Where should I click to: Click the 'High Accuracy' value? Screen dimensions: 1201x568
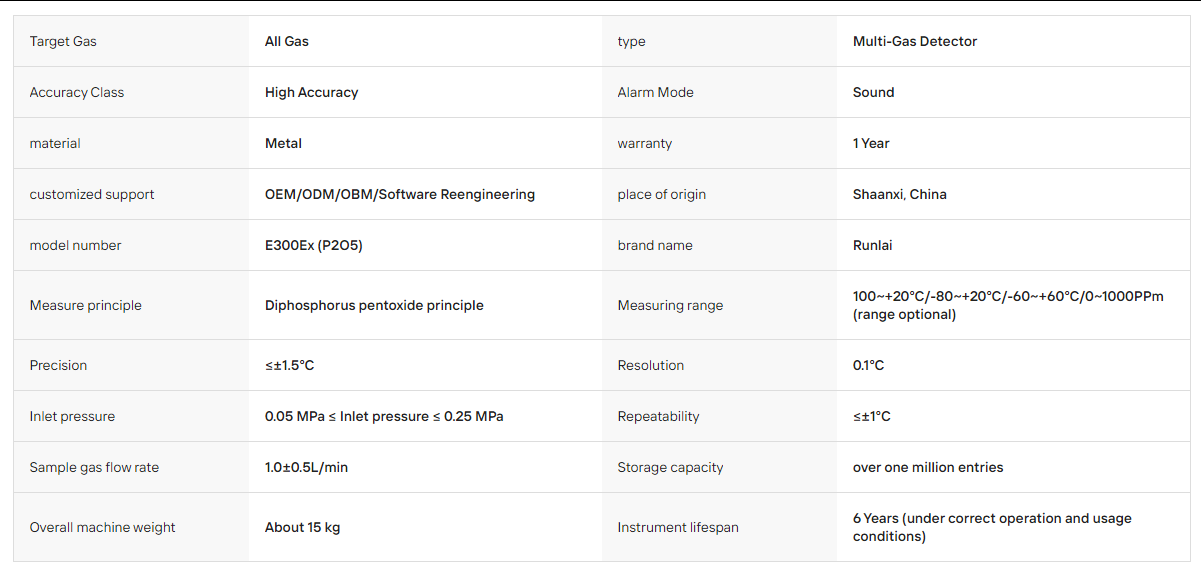pos(311,92)
